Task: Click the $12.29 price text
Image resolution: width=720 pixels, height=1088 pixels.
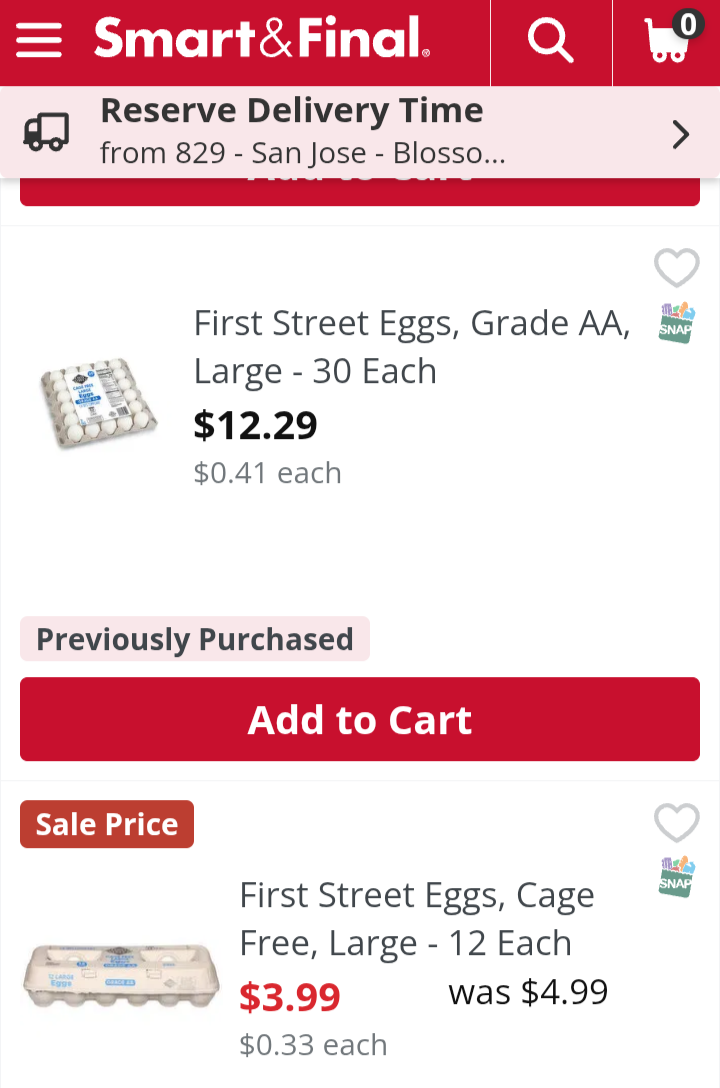Action: pos(255,425)
